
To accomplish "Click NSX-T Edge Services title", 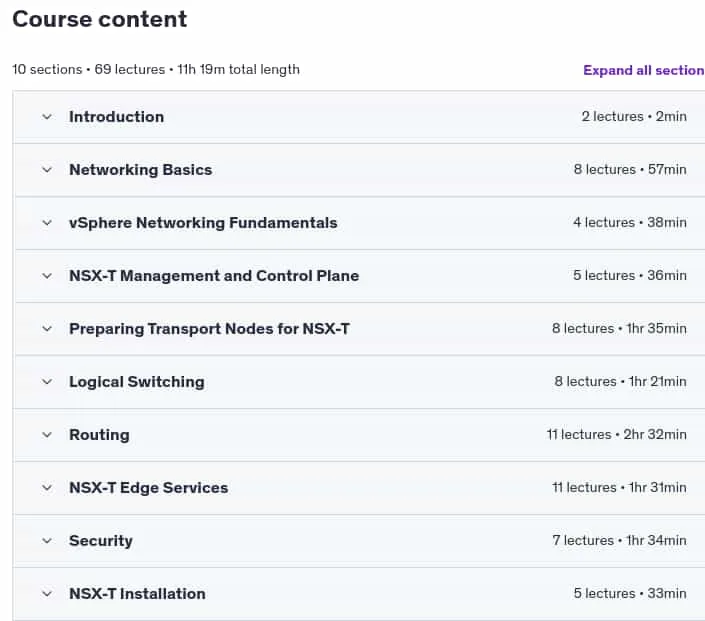I will point(148,488).
